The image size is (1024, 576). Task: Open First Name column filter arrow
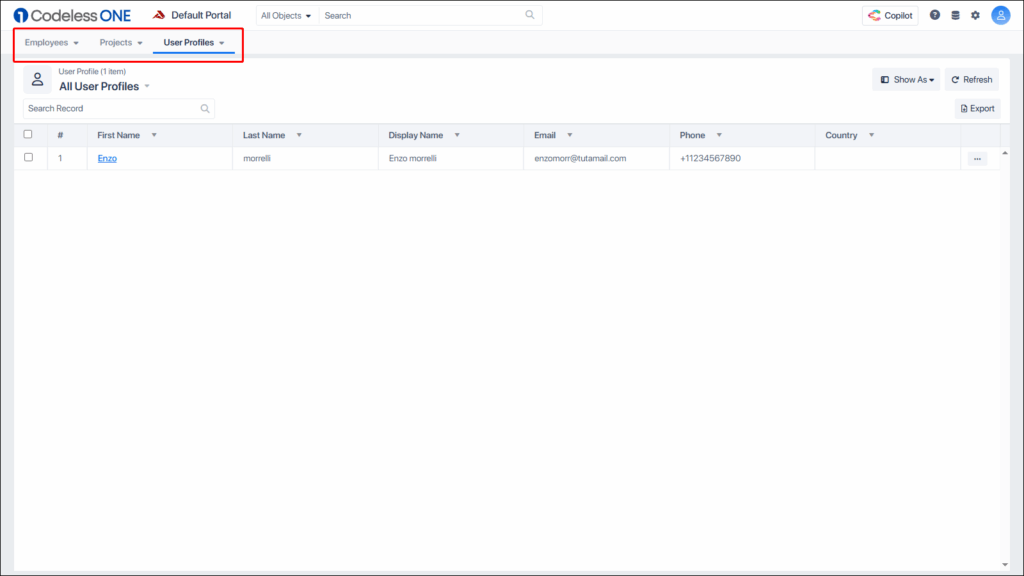[154, 135]
